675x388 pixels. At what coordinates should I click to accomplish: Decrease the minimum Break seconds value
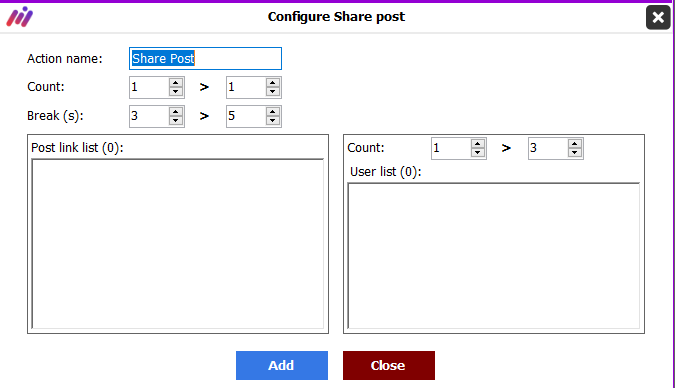tap(176, 120)
